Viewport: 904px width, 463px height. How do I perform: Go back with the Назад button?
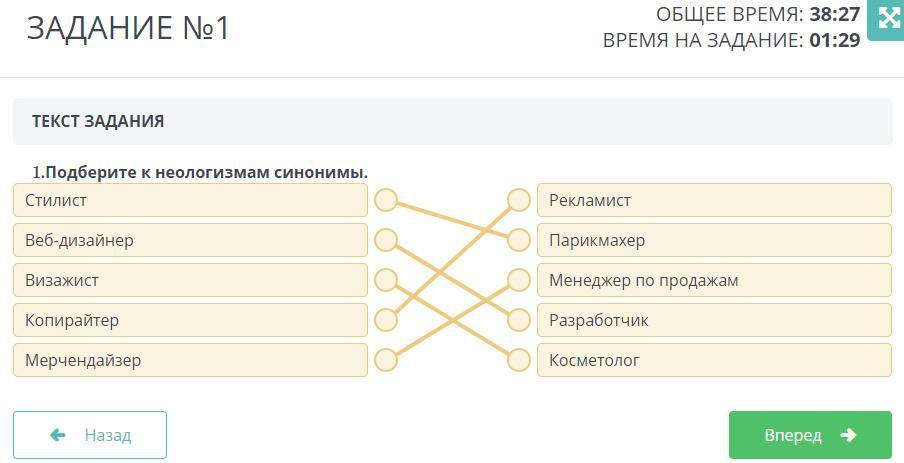pyautogui.click(x=90, y=435)
